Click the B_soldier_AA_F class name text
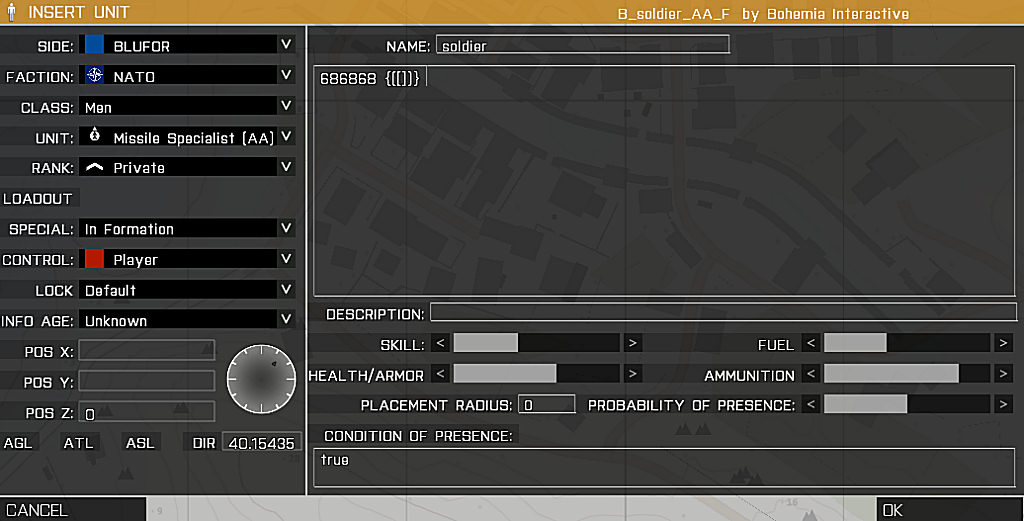The width and height of the screenshot is (1024, 521). tap(674, 14)
